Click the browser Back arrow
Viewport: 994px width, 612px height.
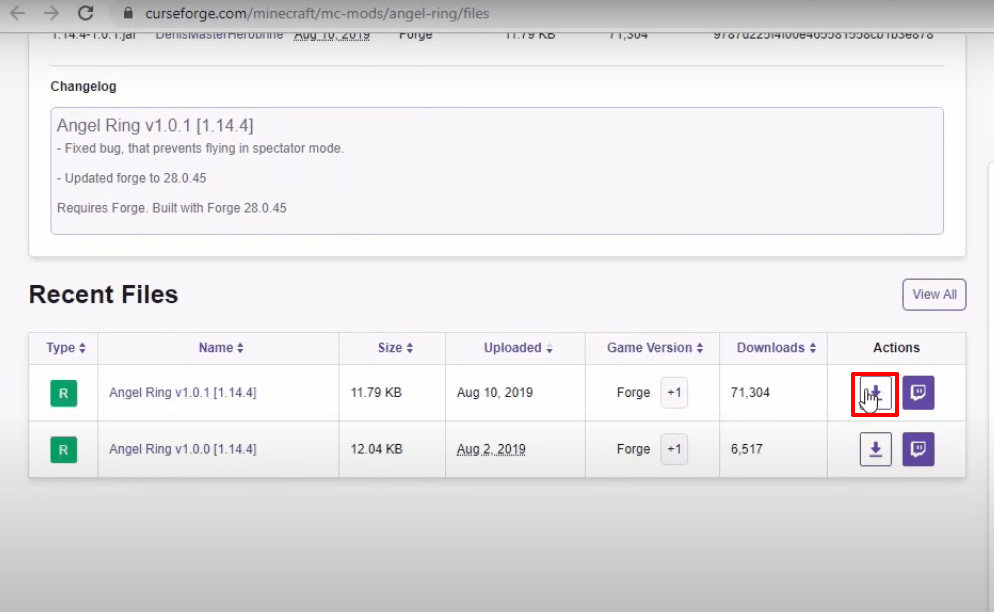click(18, 13)
